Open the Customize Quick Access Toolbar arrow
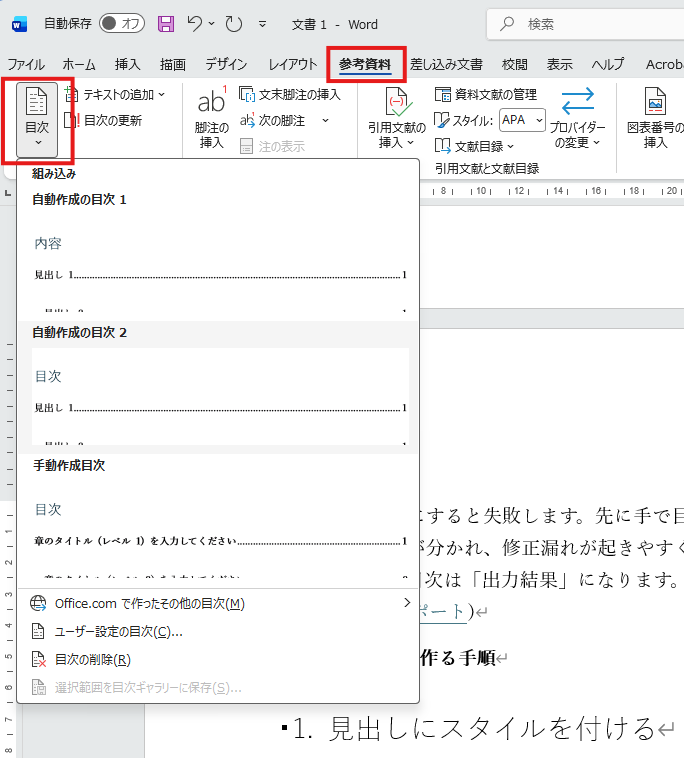Image resolution: width=684 pixels, height=758 pixels. (262, 24)
